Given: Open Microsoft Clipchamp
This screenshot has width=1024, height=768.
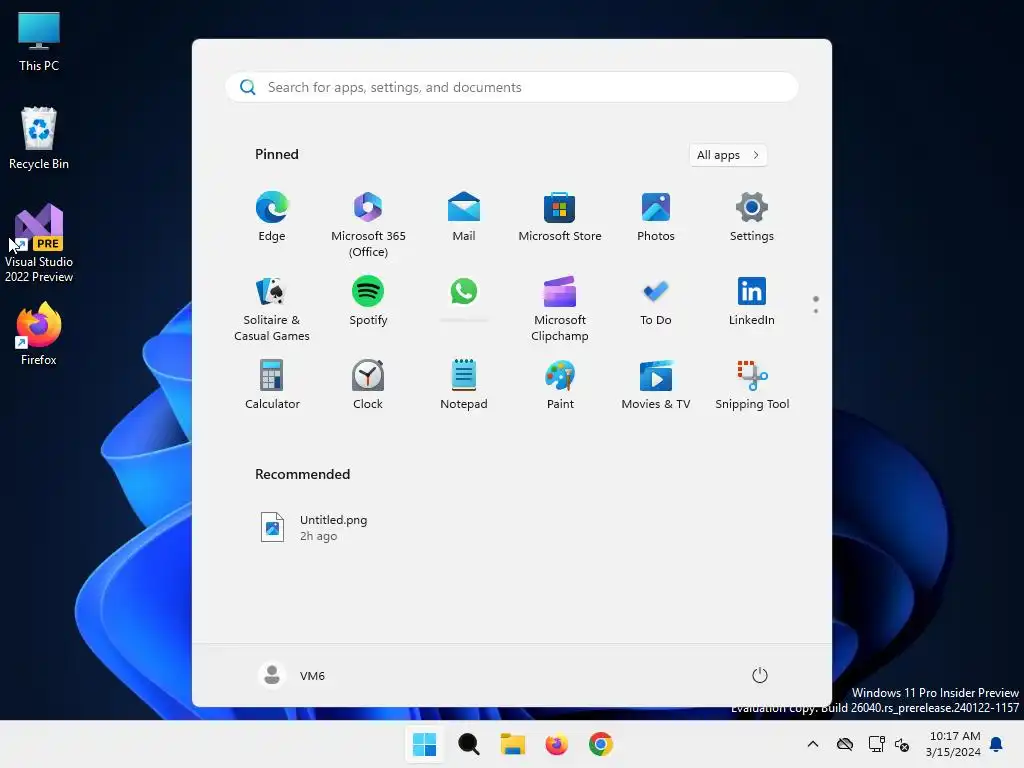Looking at the screenshot, I should tap(560, 308).
